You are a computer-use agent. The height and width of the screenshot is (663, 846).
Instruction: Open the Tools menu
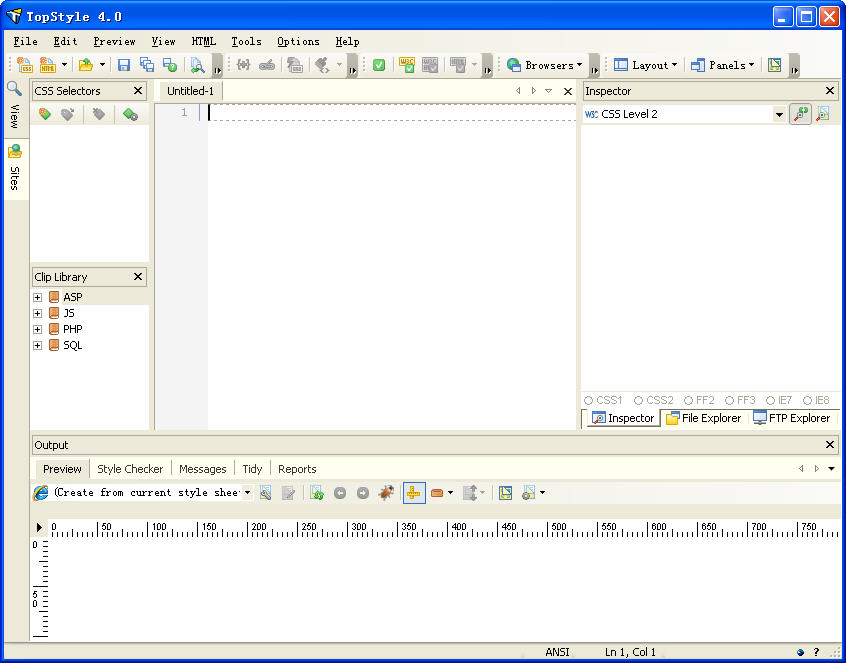[246, 41]
